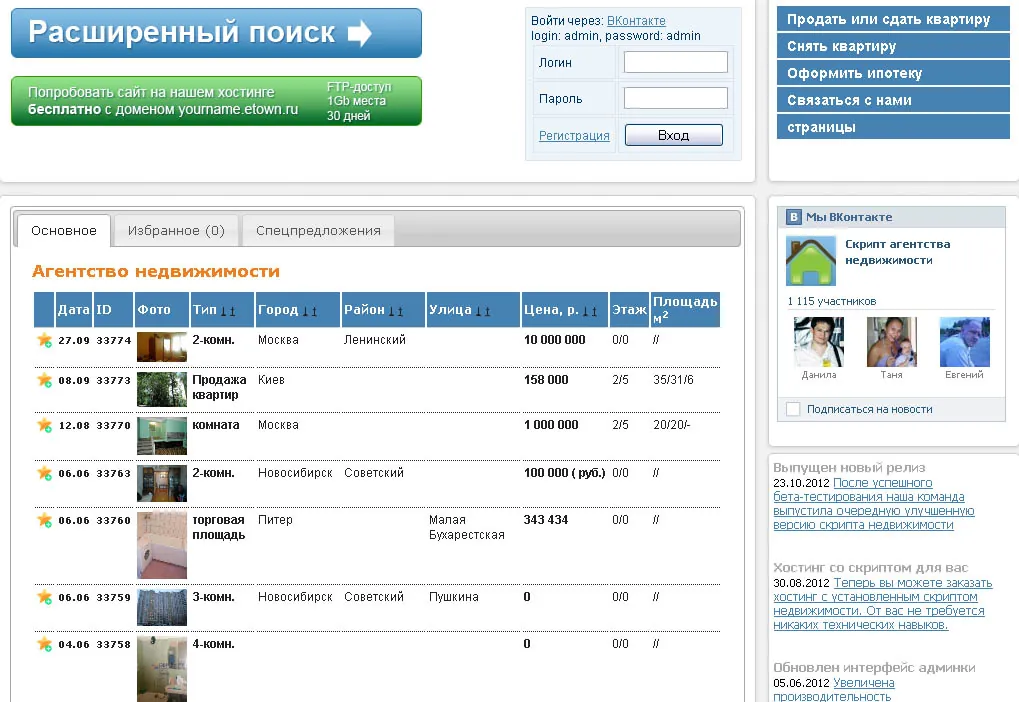Click the Малая Бухарестская street cell
This screenshot has width=1019, height=702.
pos(467,527)
